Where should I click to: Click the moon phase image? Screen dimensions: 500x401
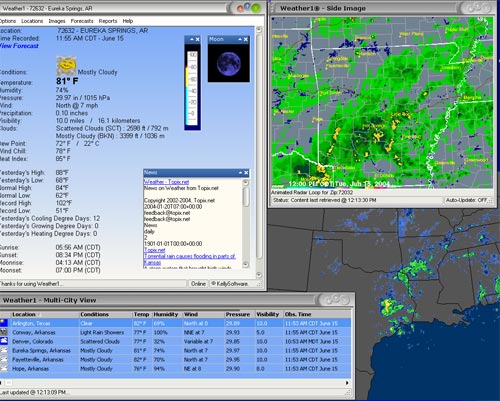229,63
